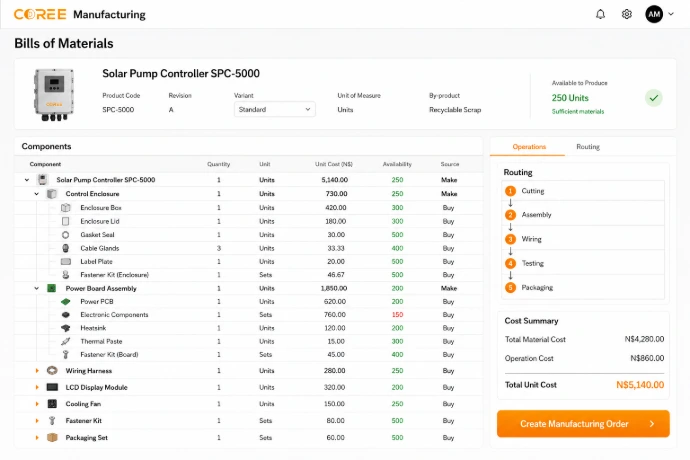The image size is (690, 460).
Task: Click Create Manufacturing Order button
Action: point(583,423)
